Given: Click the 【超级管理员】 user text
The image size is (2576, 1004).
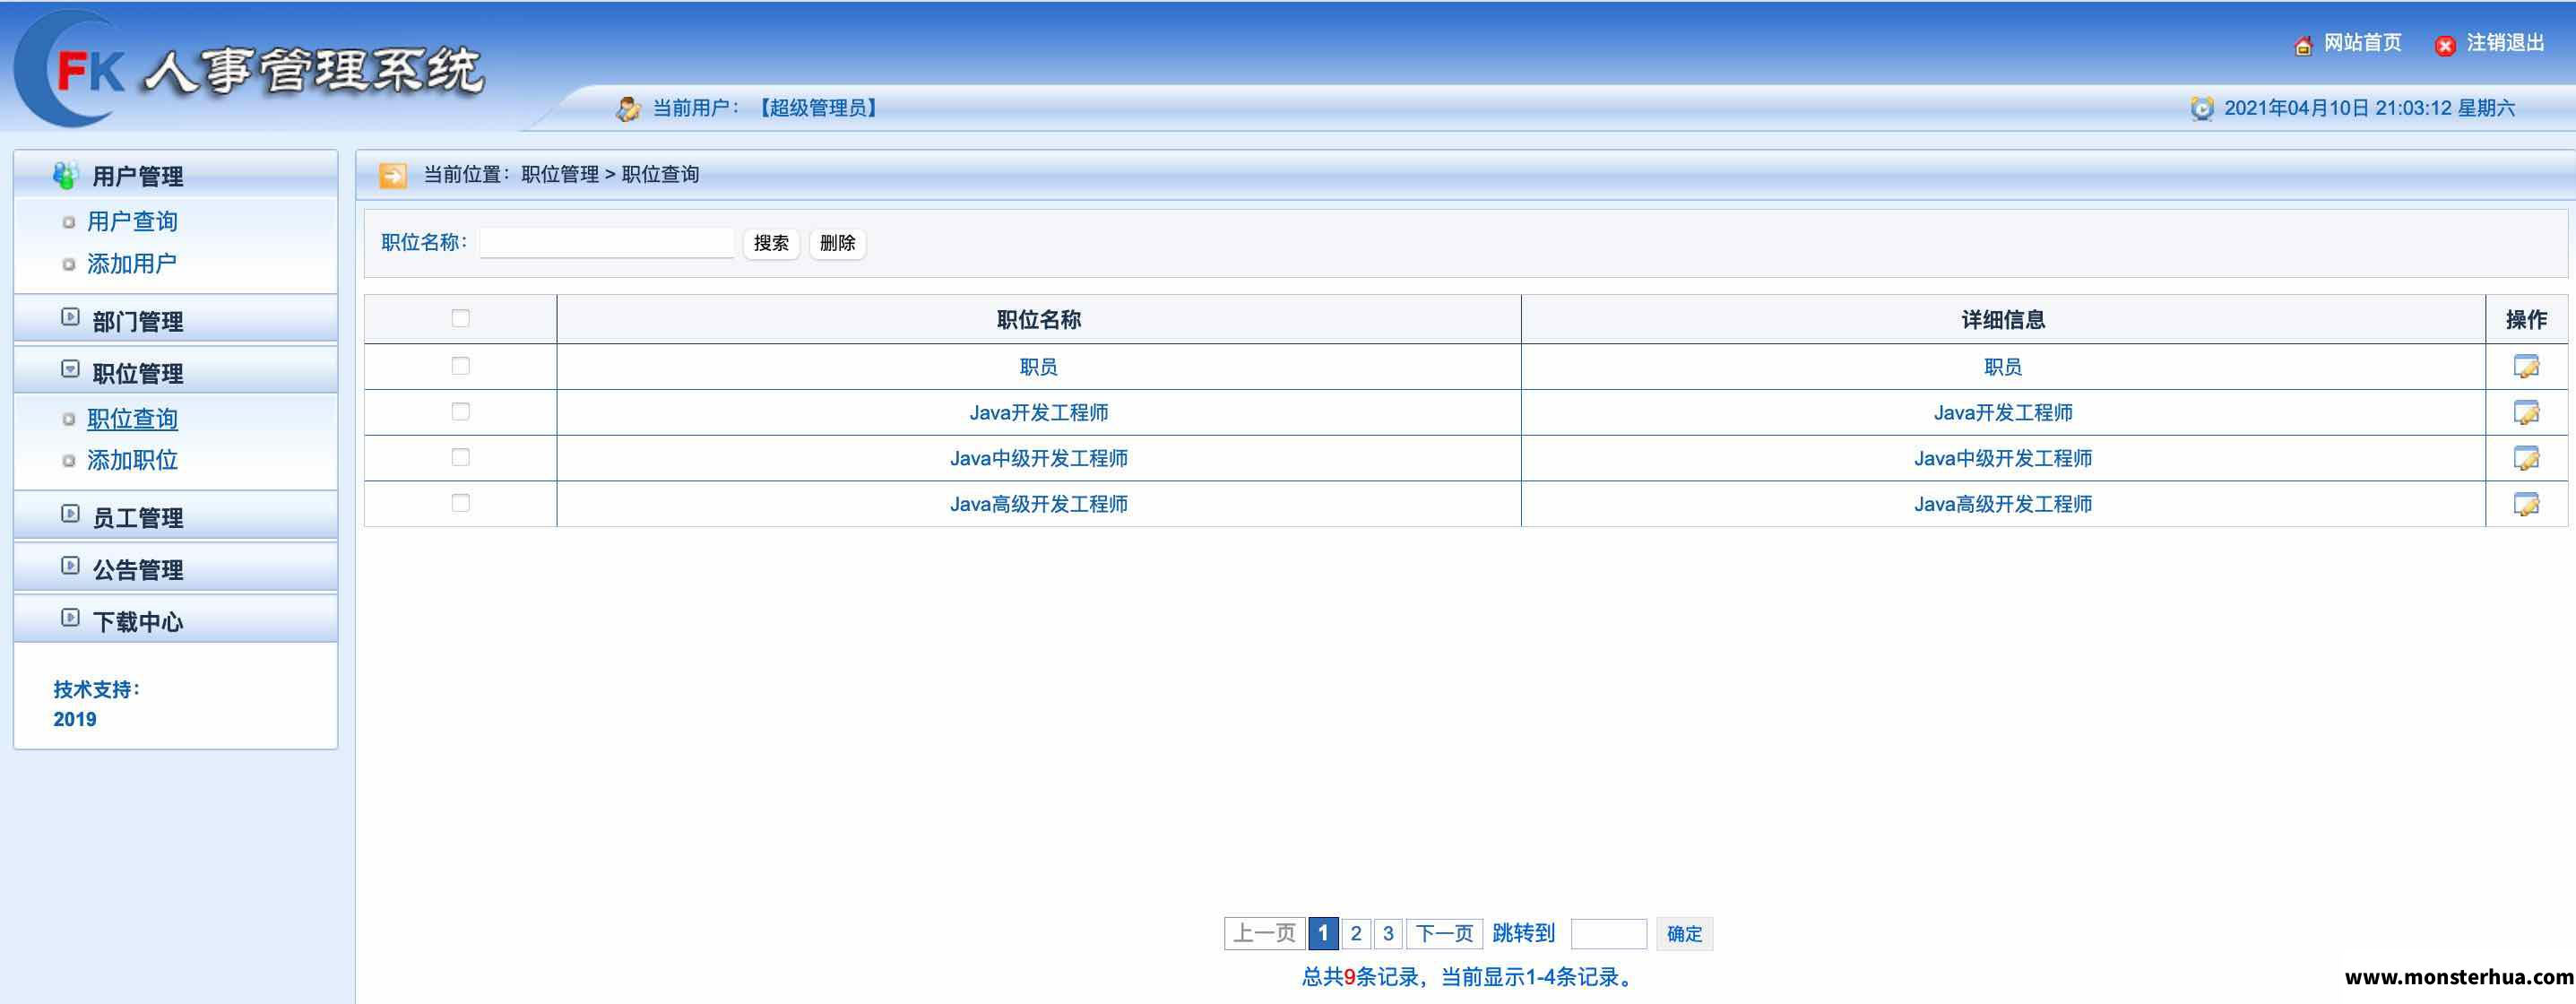Looking at the screenshot, I should click(817, 108).
